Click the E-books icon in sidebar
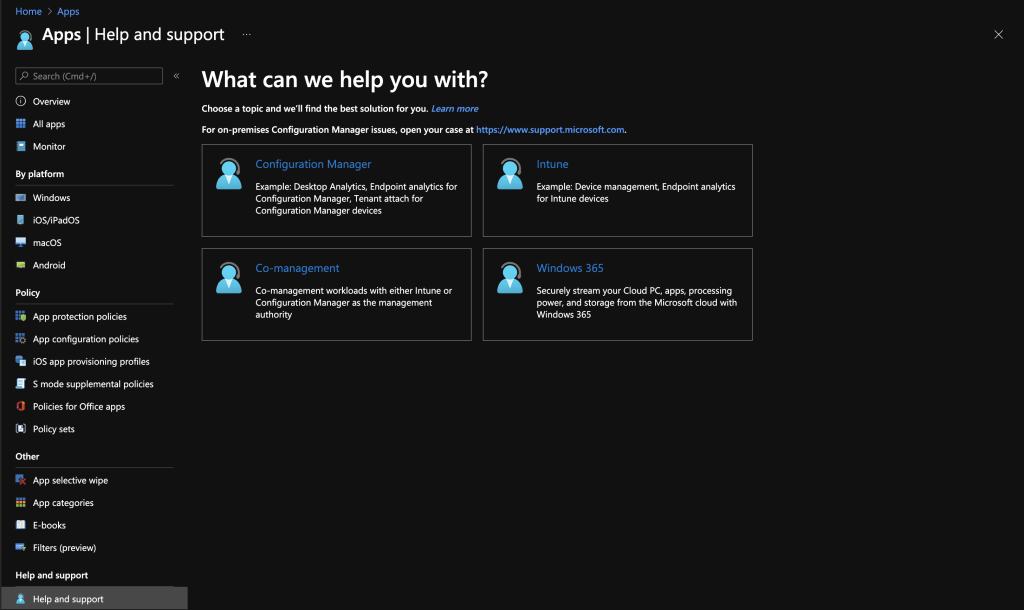 21,525
